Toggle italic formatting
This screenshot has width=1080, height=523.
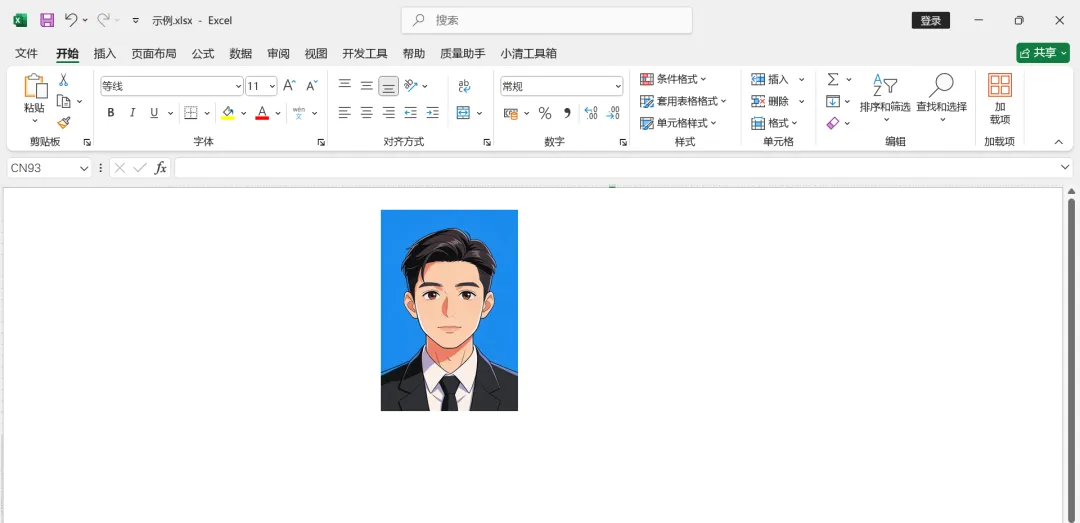coord(132,113)
